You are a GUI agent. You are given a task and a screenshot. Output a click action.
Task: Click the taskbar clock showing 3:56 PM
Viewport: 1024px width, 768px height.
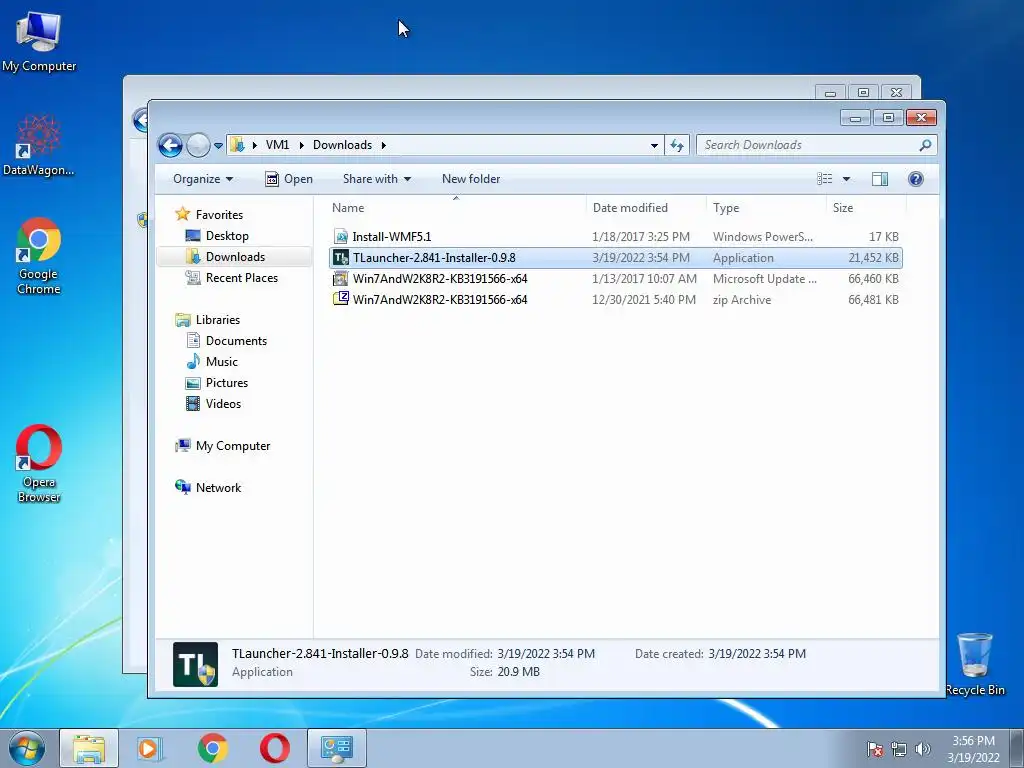pyautogui.click(x=973, y=749)
